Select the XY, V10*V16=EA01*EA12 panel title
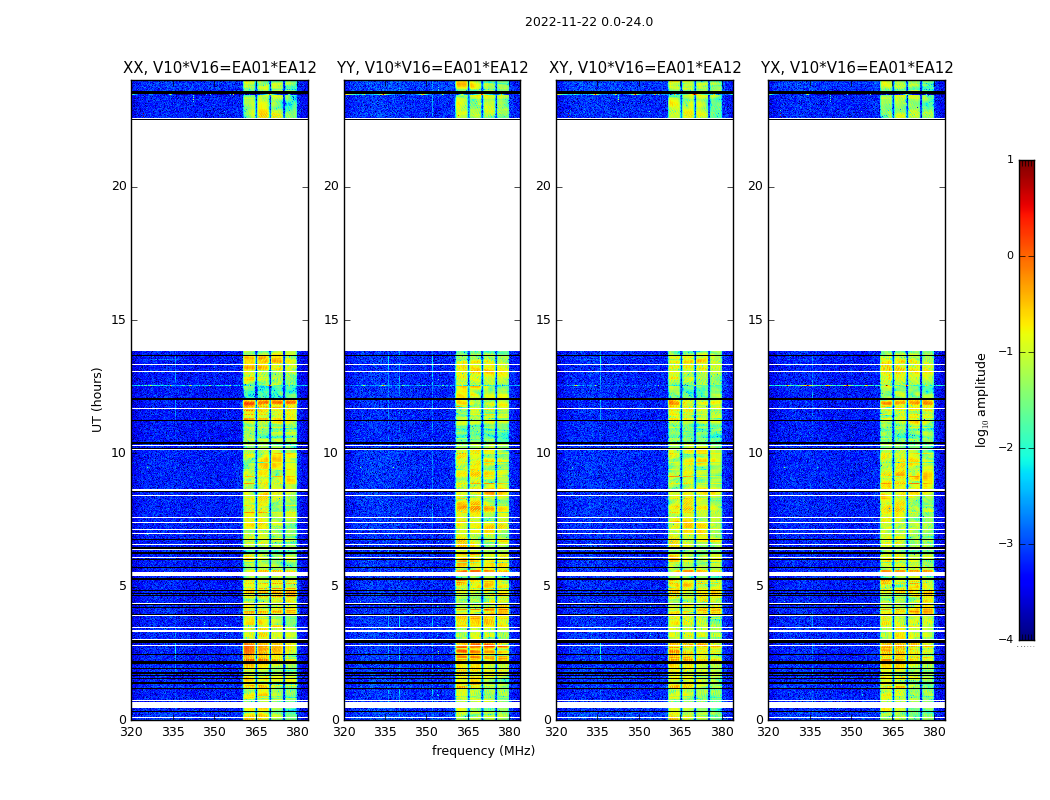Viewport: 1050px width, 800px height. click(x=645, y=68)
